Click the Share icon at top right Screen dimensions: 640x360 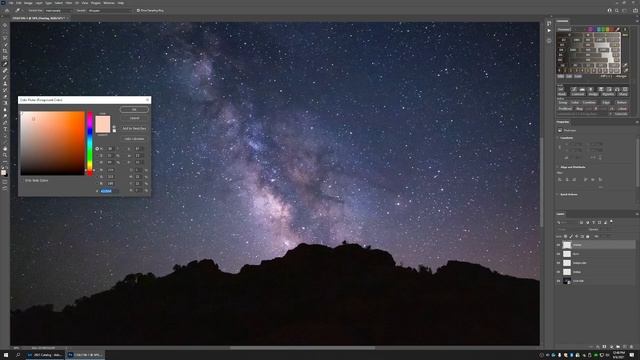pos(635,11)
